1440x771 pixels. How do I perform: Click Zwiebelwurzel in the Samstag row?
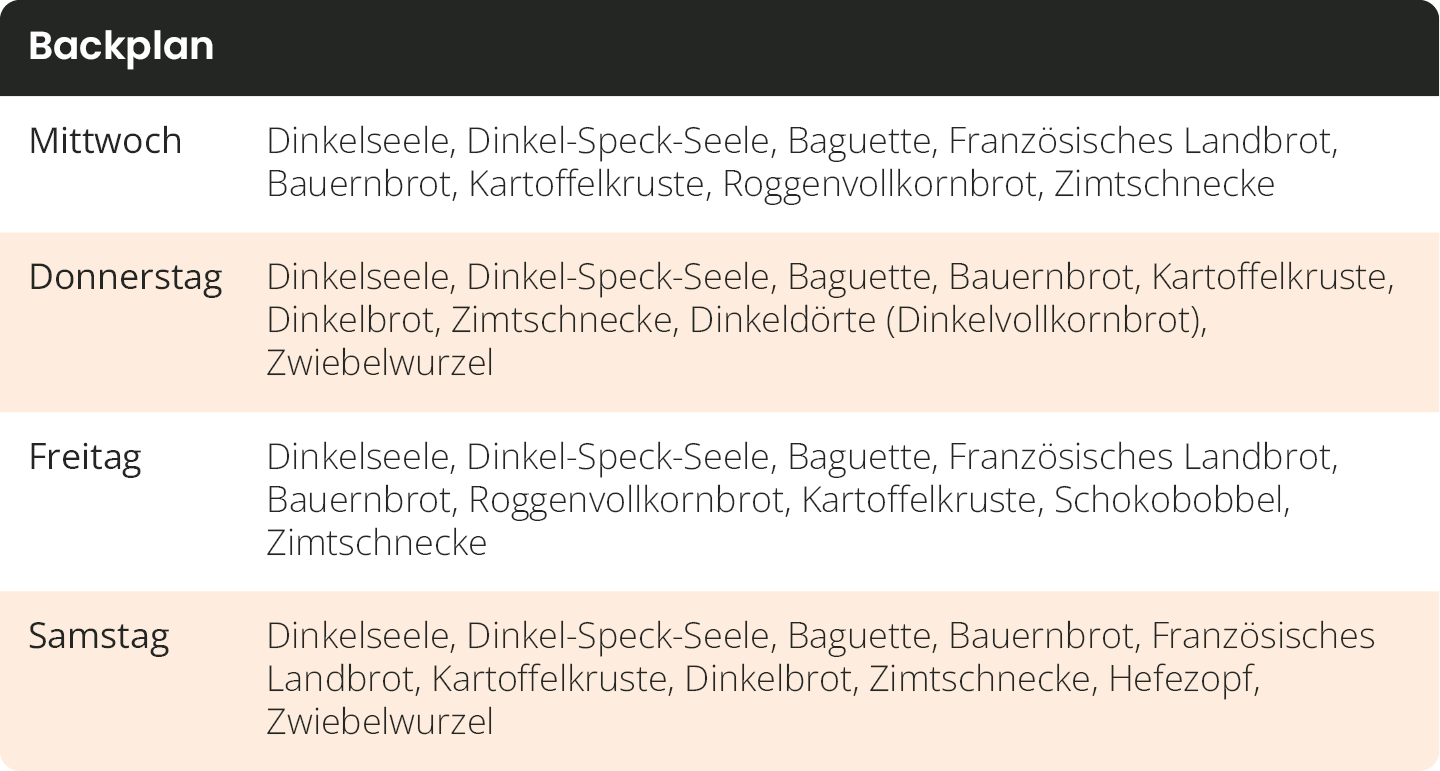[380, 721]
